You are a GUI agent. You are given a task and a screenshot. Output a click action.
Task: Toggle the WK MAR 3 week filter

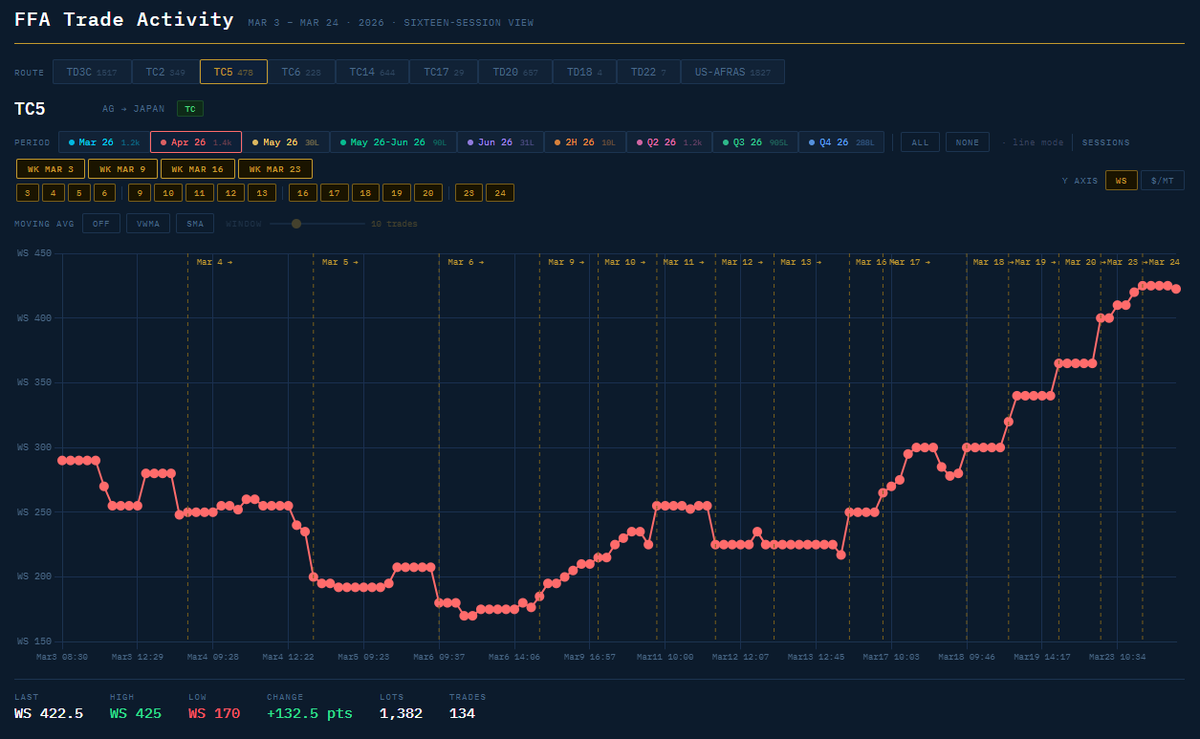click(x=51, y=169)
